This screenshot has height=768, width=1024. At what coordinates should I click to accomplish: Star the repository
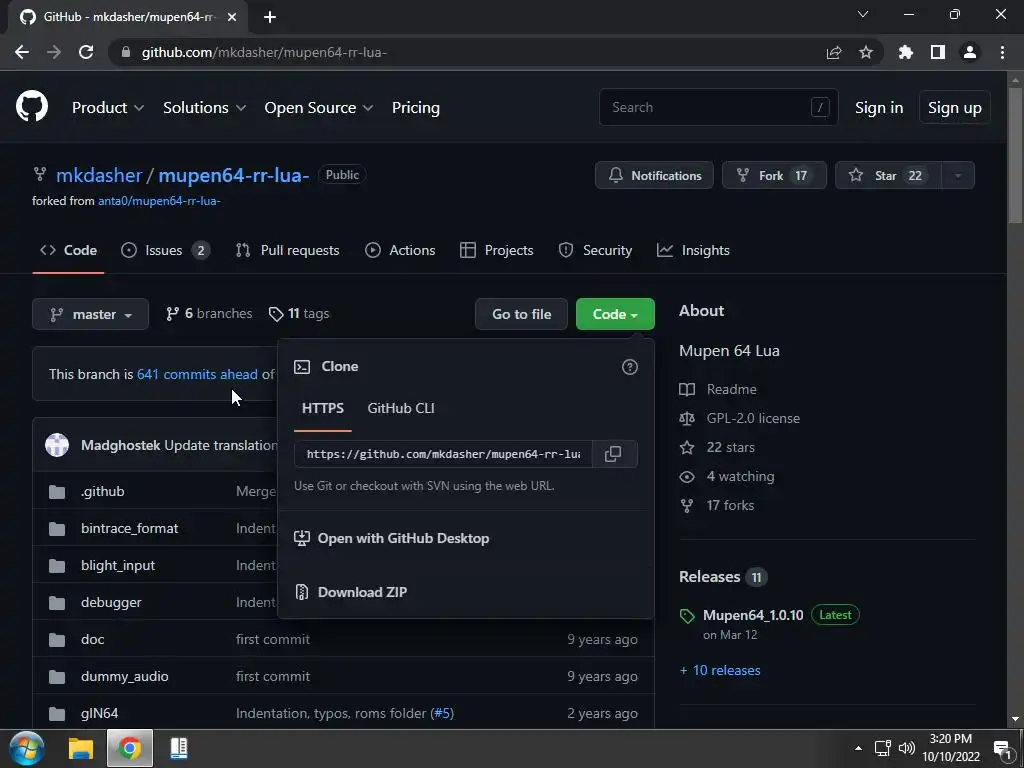point(888,175)
